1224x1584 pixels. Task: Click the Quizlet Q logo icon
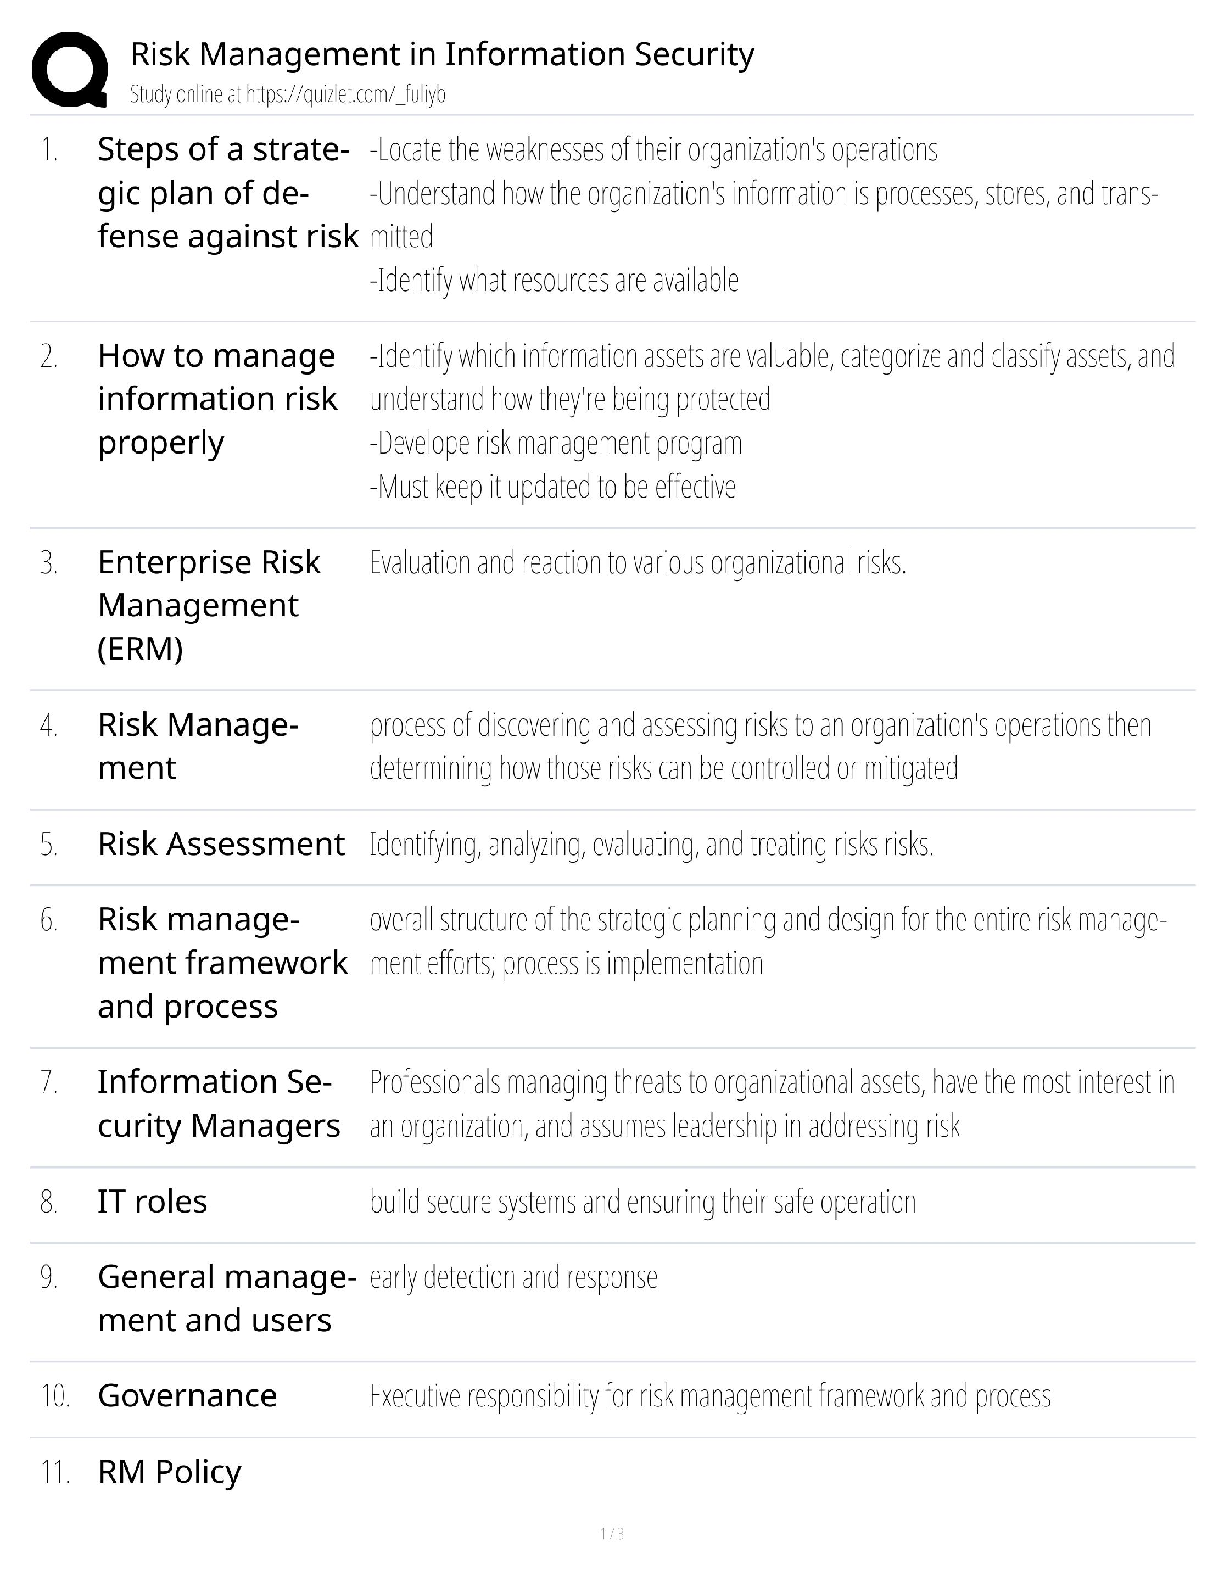click(70, 70)
